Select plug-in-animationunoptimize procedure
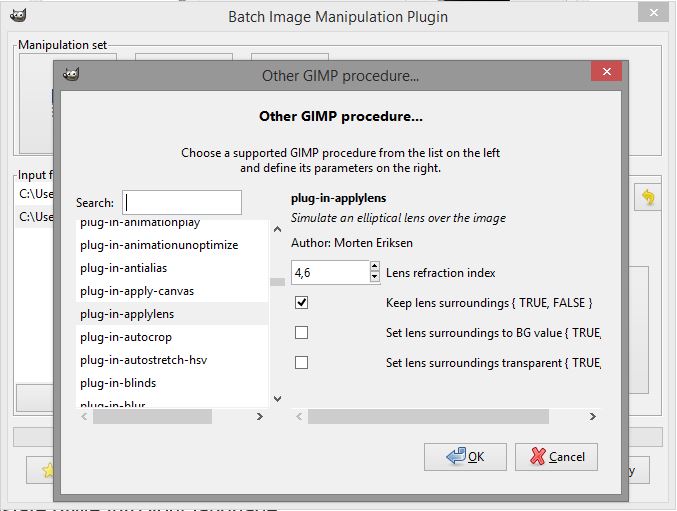This screenshot has width=677, height=511. pos(172,245)
